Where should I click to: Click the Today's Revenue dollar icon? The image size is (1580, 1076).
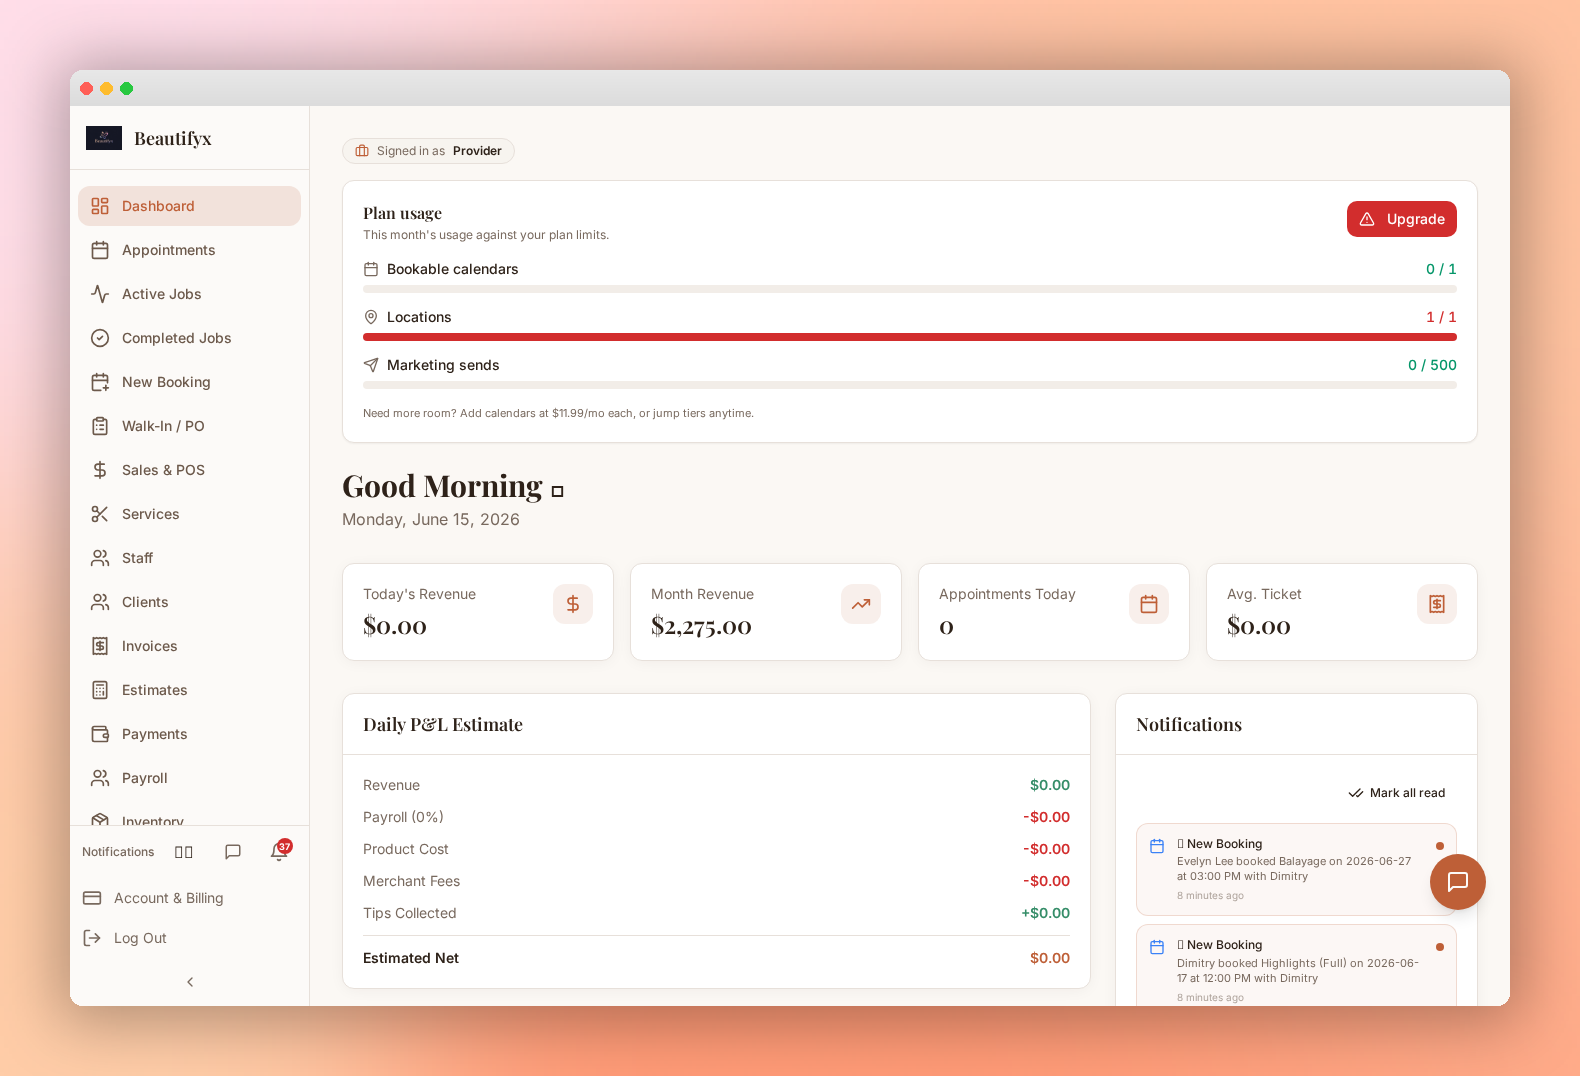tap(573, 604)
